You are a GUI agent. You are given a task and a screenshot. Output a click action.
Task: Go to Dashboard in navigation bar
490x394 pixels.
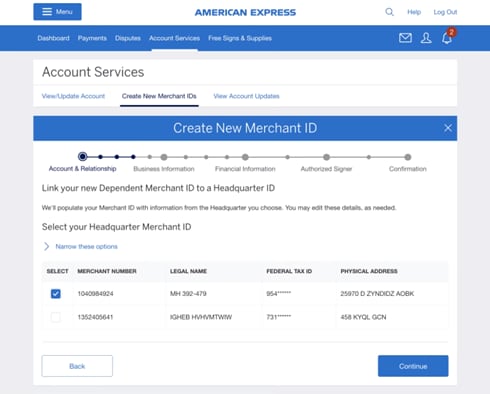tap(53, 38)
